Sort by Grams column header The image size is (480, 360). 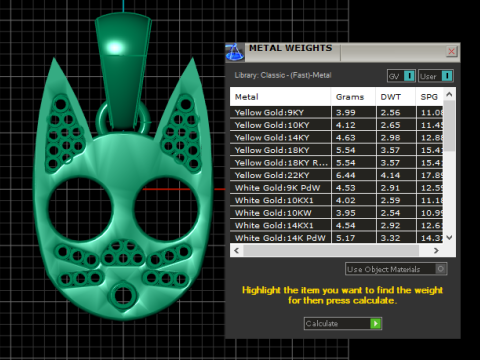353,97
